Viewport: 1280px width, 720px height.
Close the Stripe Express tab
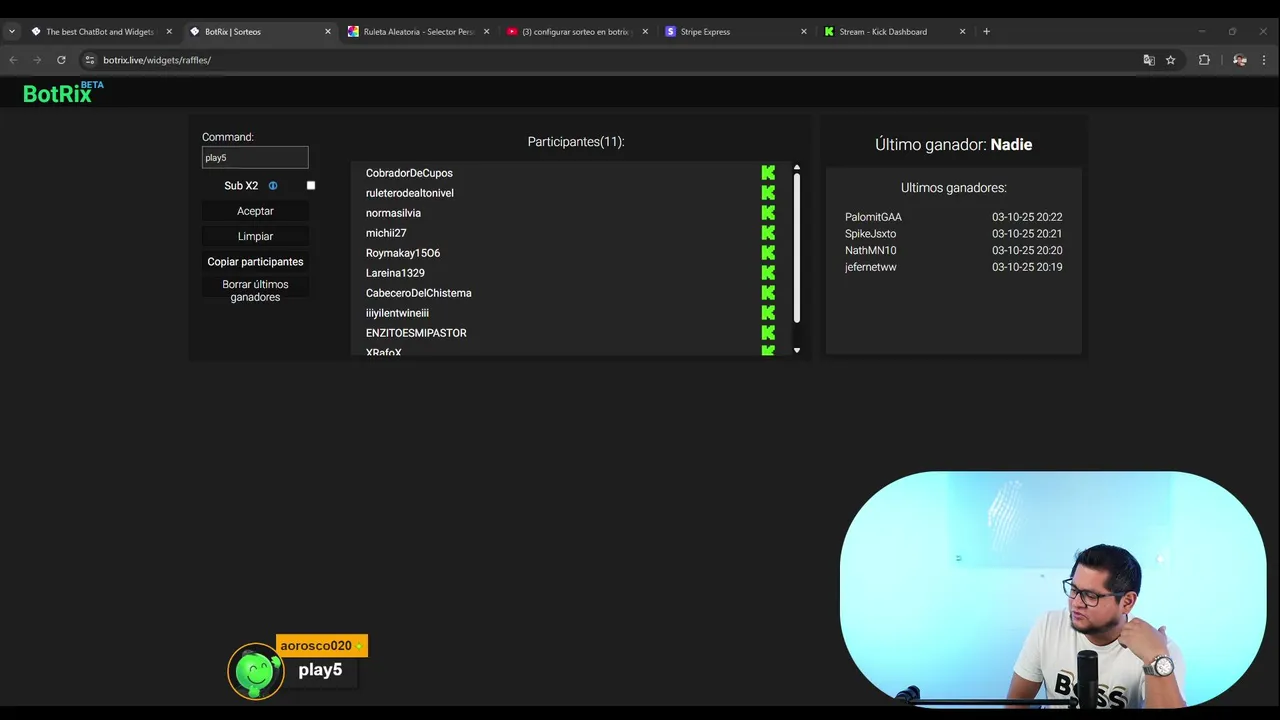tap(803, 32)
